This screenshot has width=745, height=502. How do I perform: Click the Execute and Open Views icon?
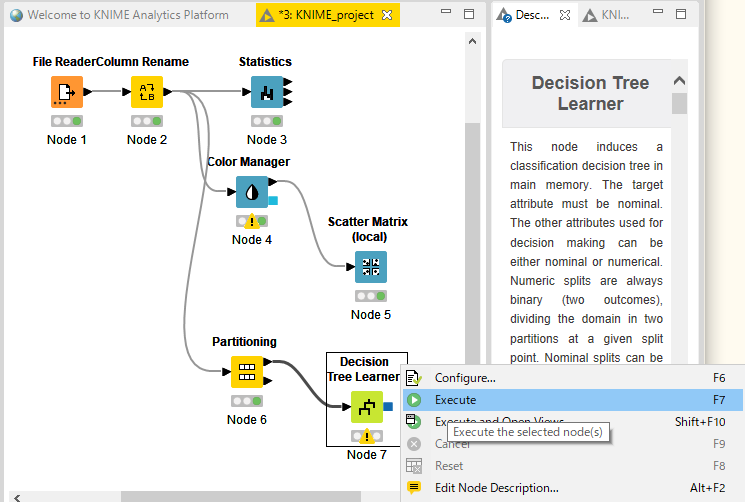413,421
